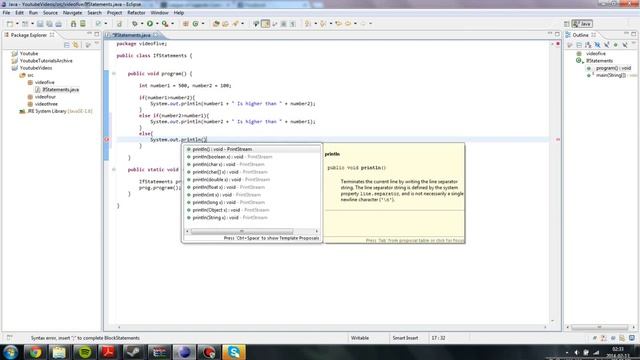Select JRE System Library node
640x360 pixels.
59,111
